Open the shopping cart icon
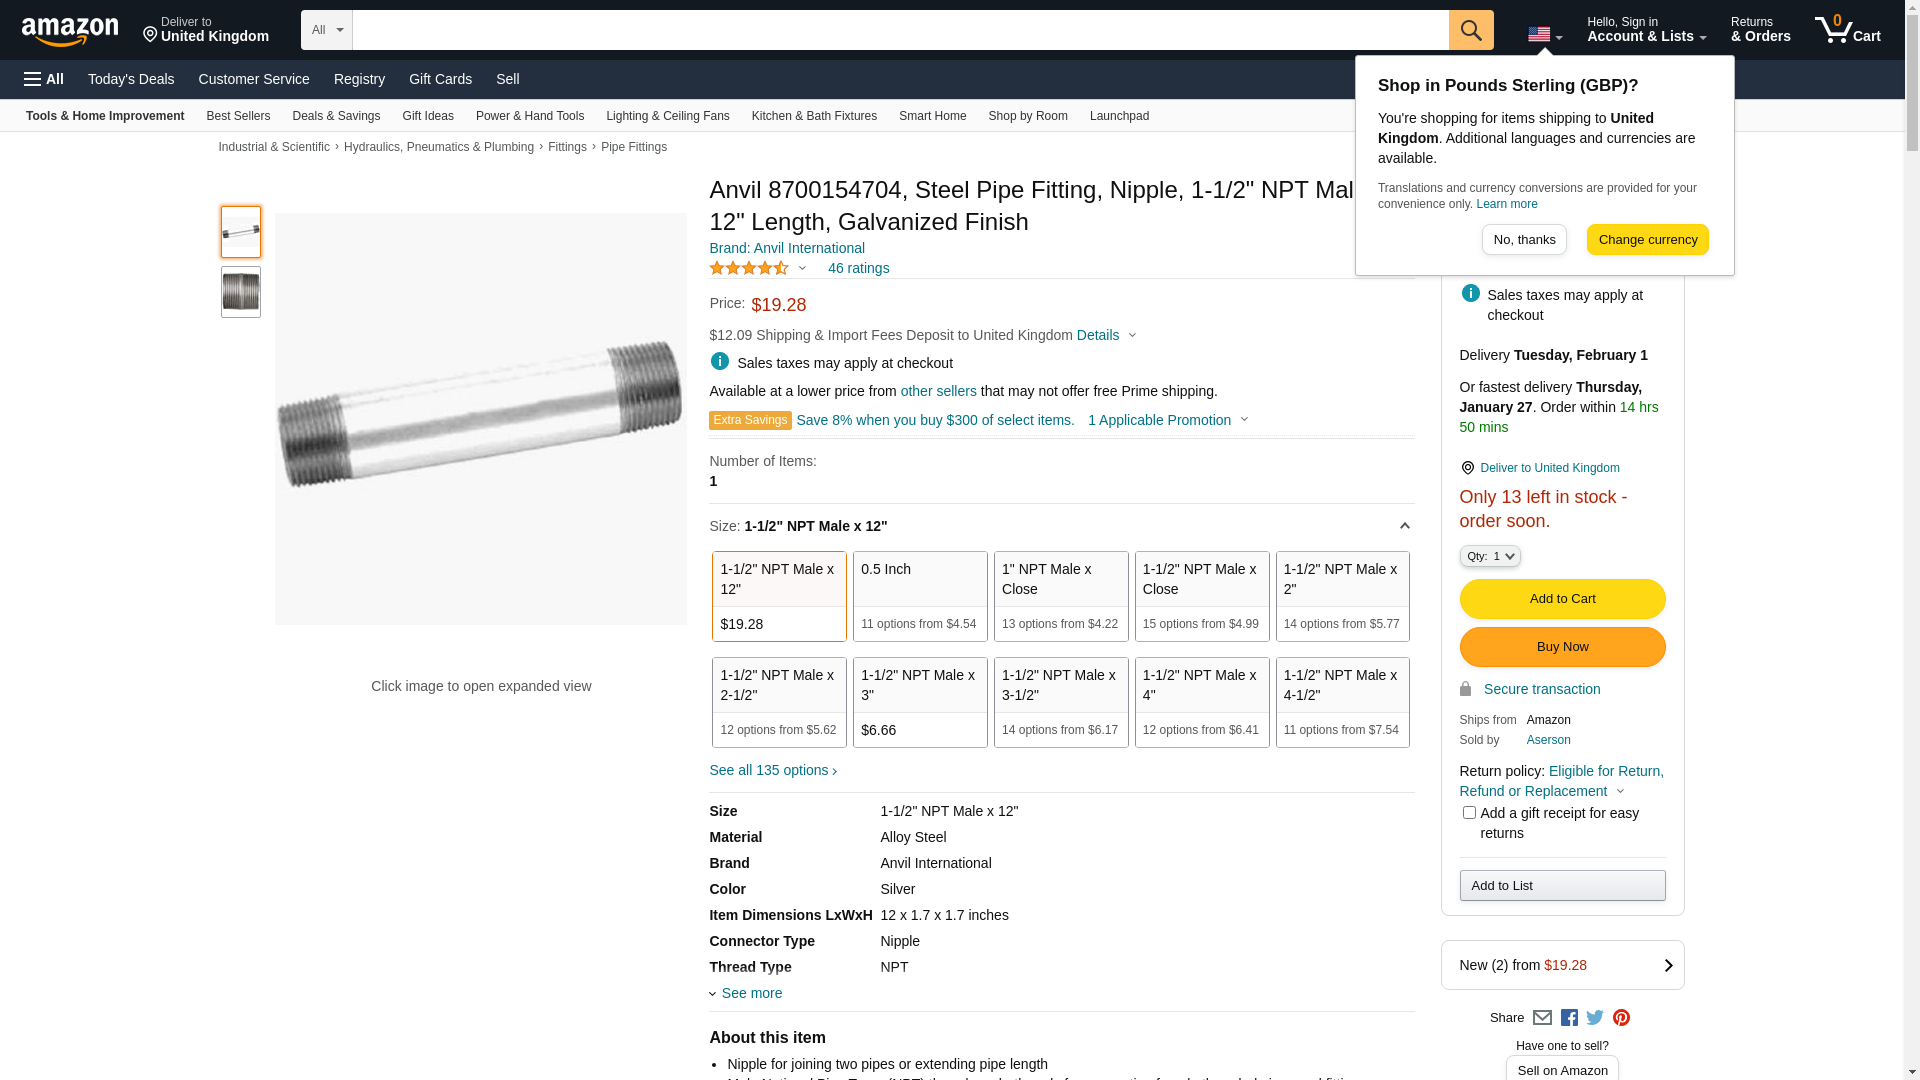Screen dimensions: 1920x1080 (1847, 30)
